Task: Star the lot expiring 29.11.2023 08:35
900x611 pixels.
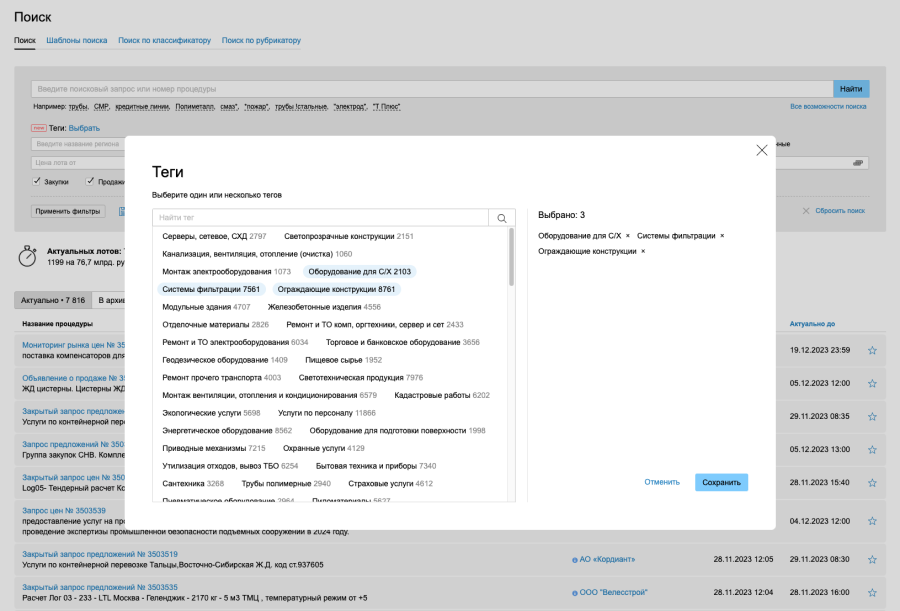Action: click(872, 416)
